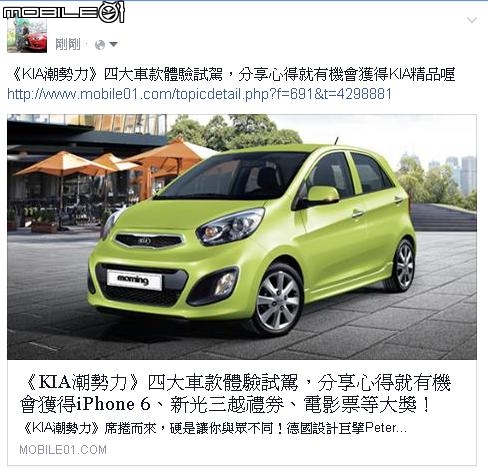
Task: Click the round fog light on bumper
Action: [x=225, y=284]
